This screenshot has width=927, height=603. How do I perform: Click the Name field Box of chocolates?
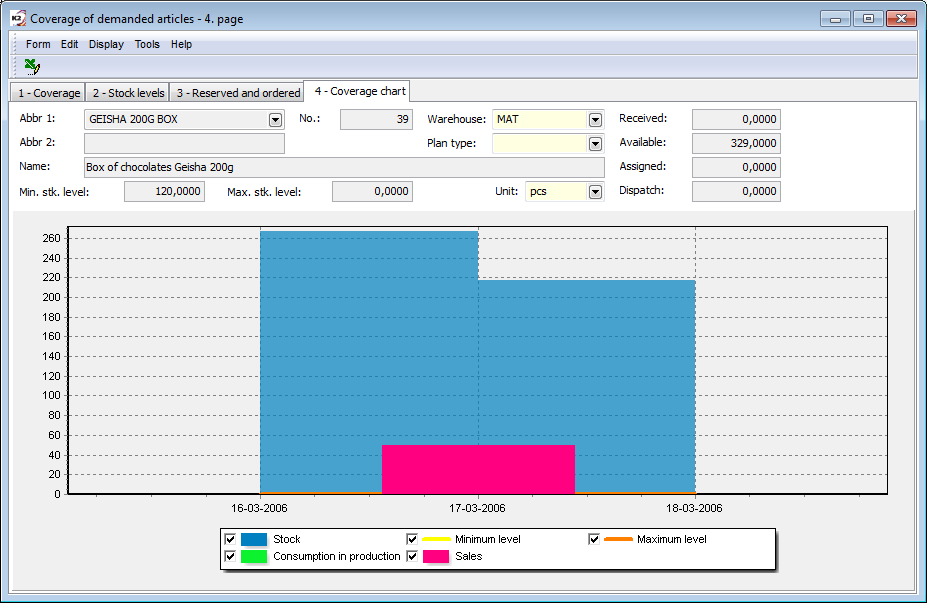click(344, 167)
